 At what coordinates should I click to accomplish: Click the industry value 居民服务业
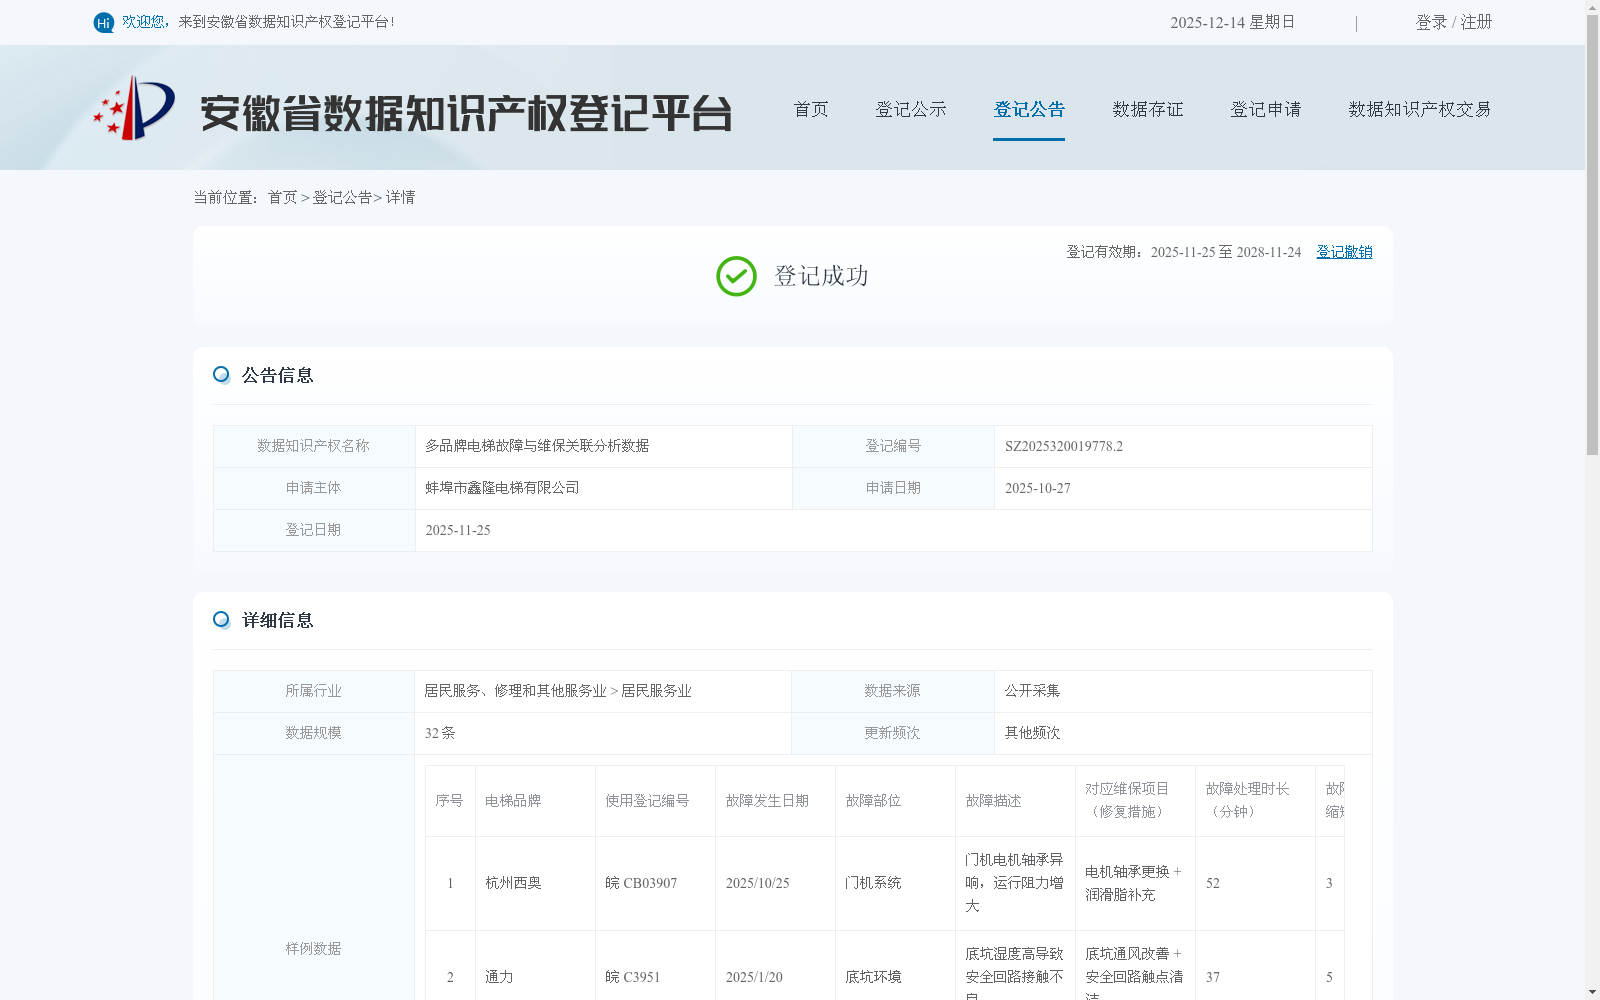pyautogui.click(x=656, y=691)
